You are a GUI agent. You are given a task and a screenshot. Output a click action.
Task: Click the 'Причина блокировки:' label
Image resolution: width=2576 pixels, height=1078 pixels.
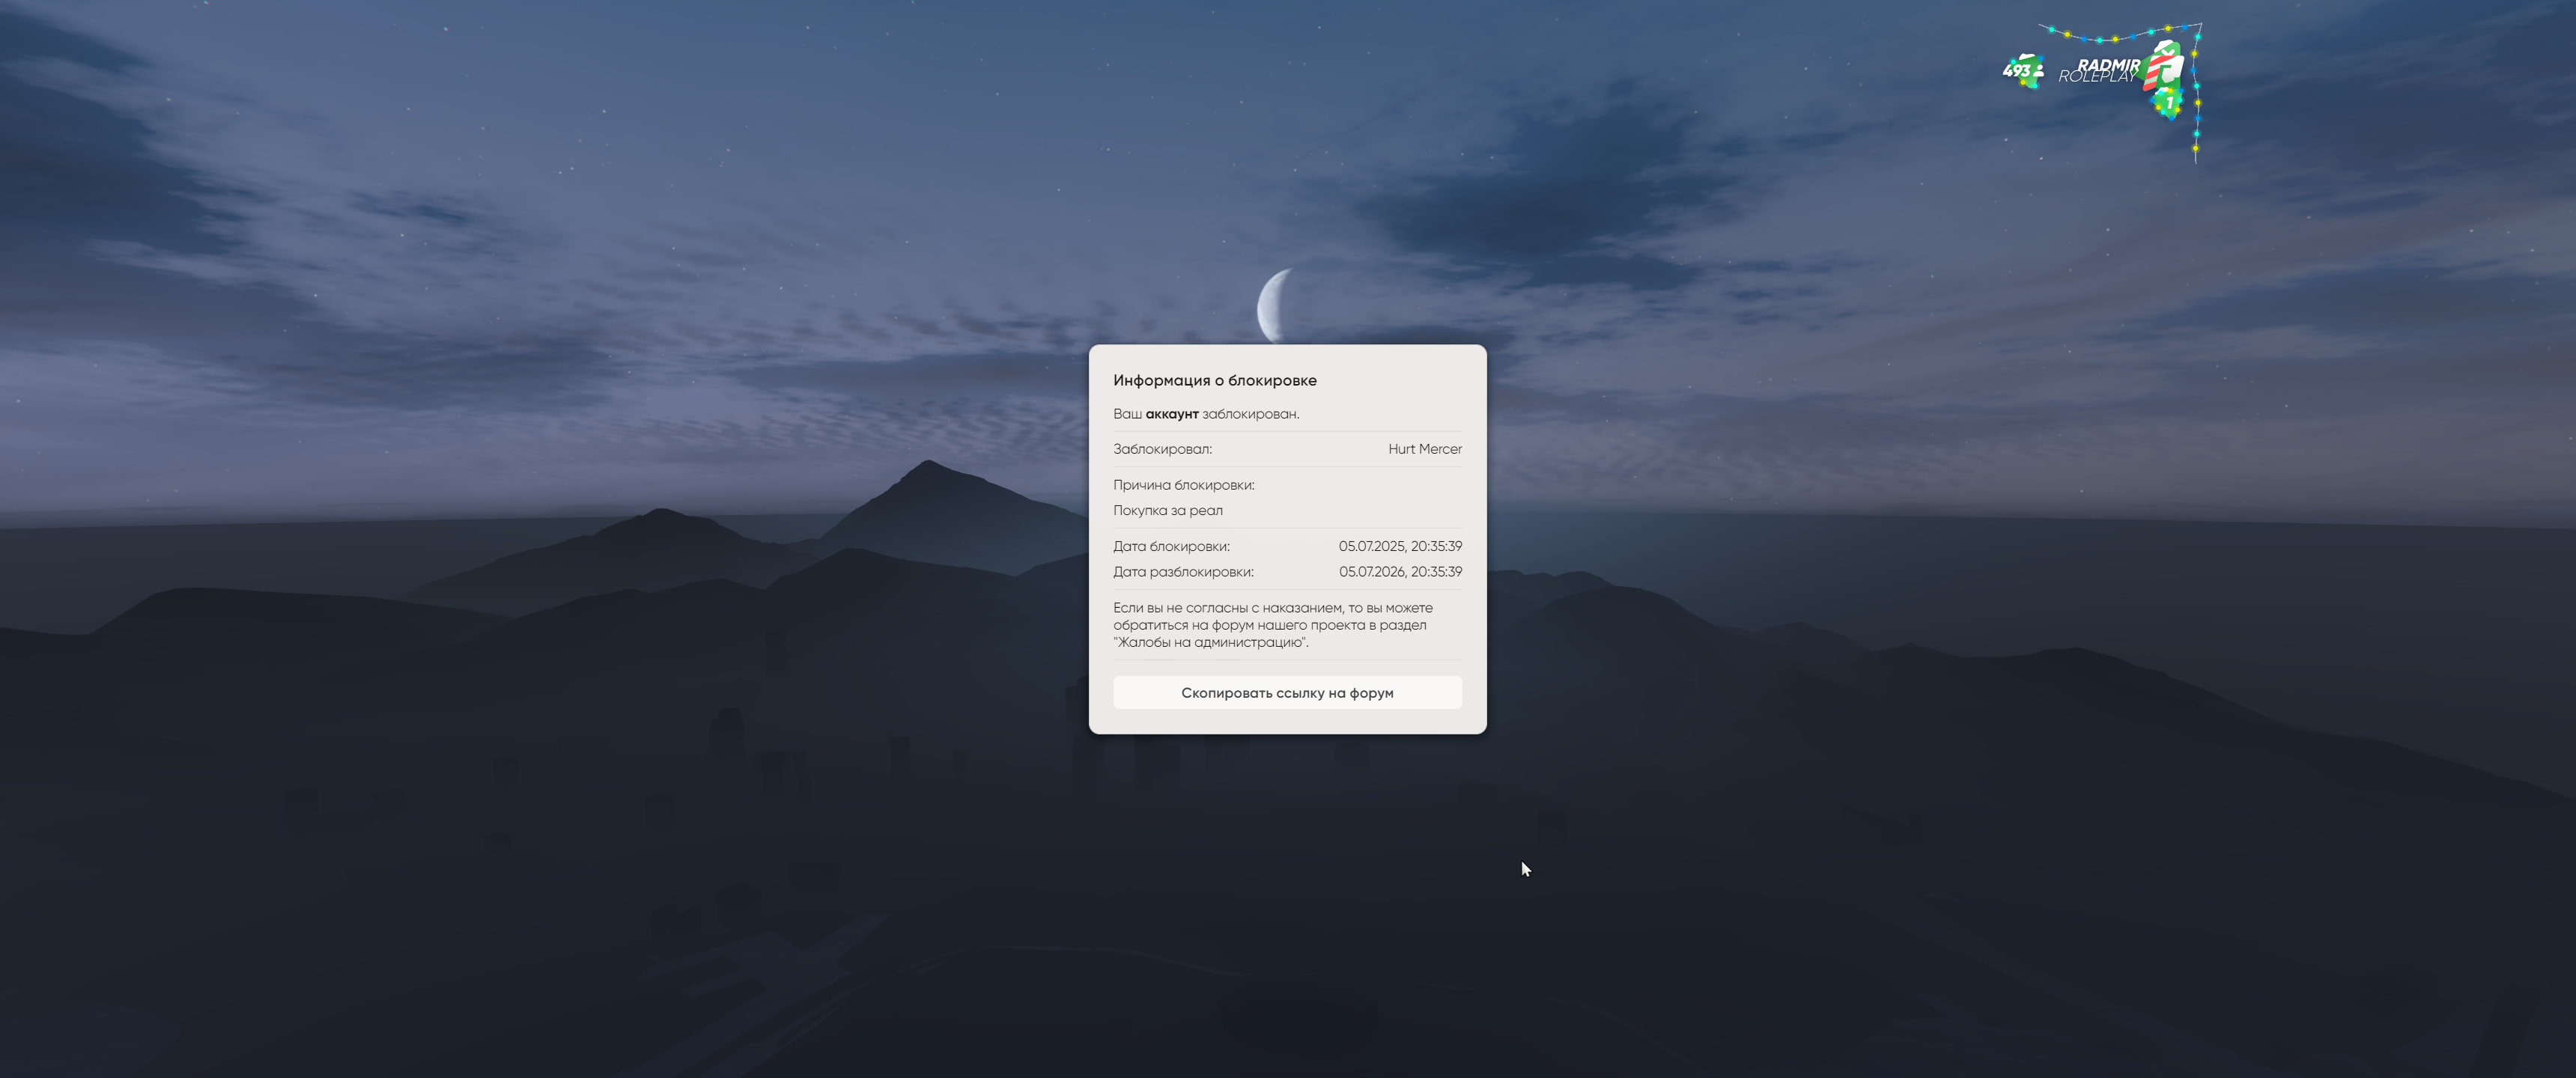(1183, 485)
